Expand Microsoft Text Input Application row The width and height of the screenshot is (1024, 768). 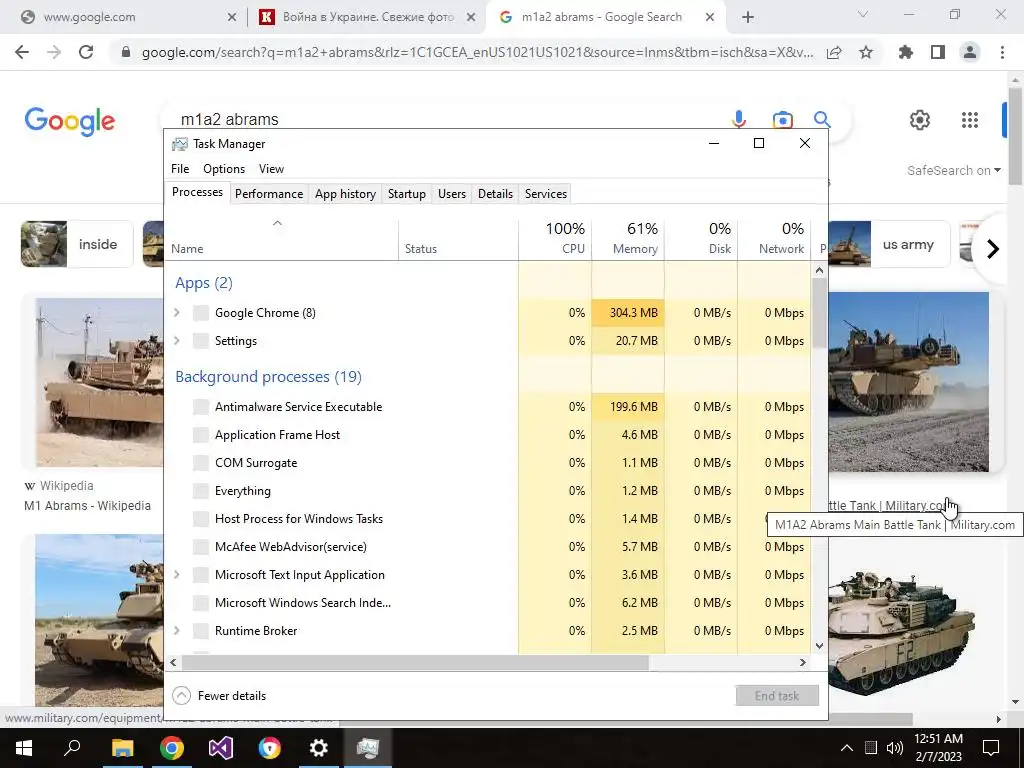pos(176,575)
